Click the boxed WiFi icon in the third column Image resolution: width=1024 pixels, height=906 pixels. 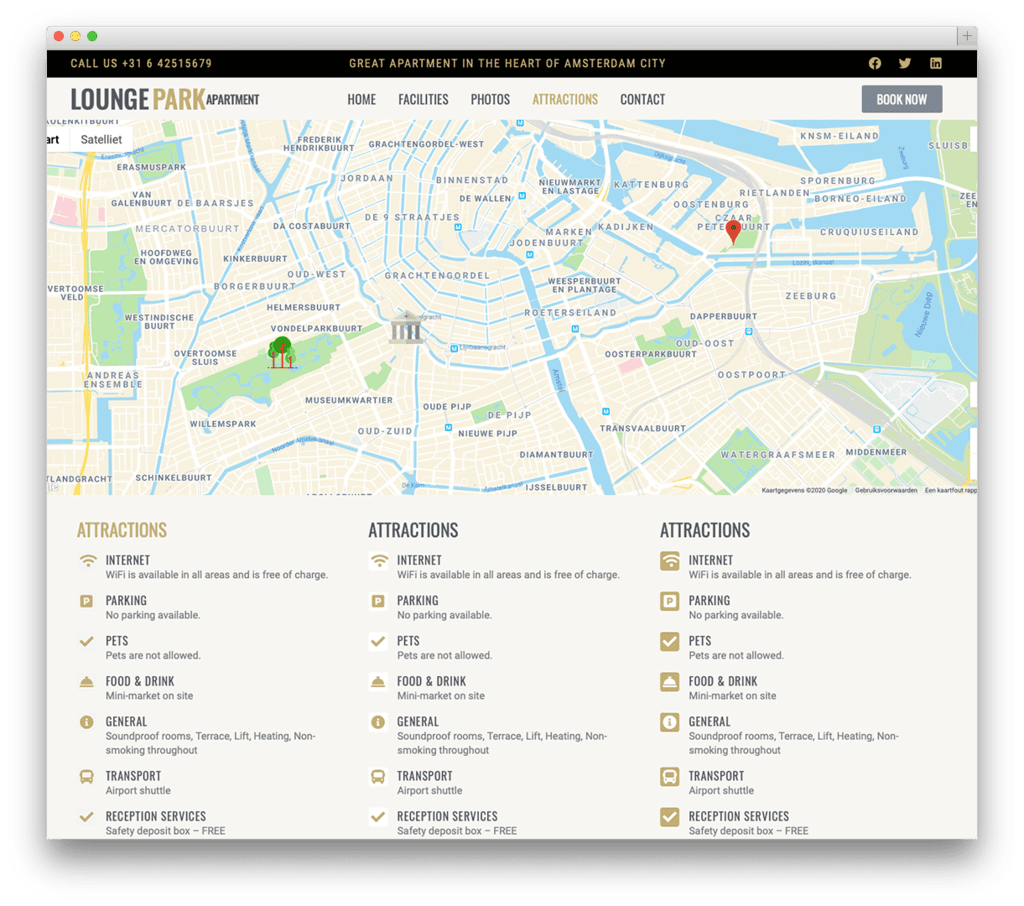point(669,561)
